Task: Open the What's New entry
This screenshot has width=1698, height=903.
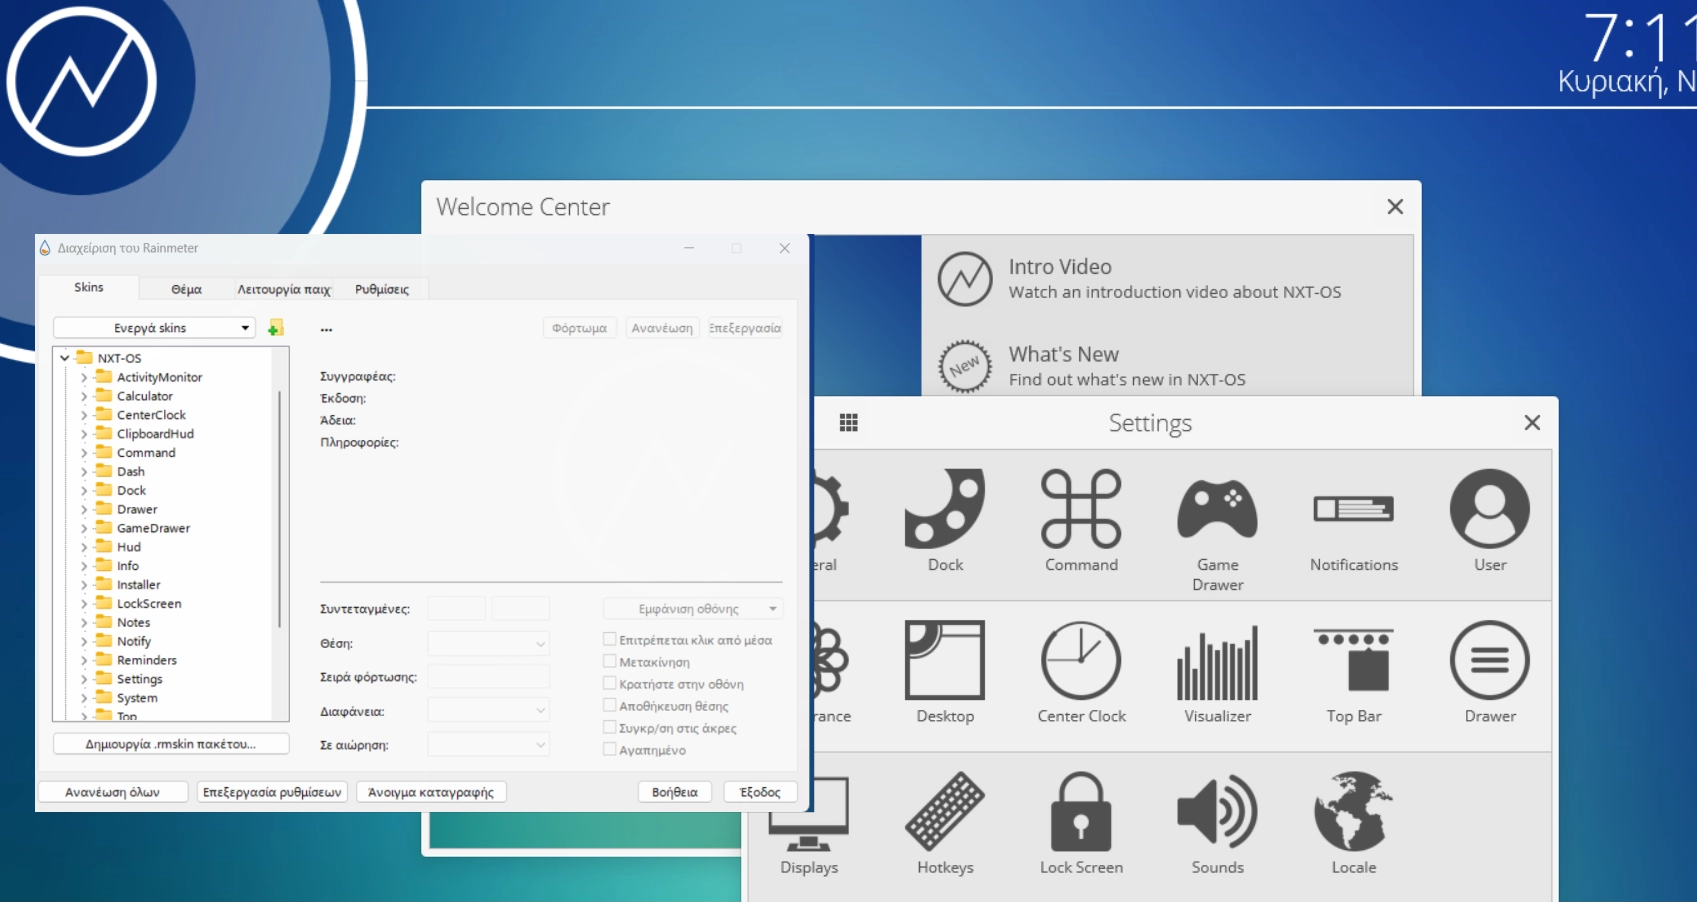Action: [x=1167, y=366]
